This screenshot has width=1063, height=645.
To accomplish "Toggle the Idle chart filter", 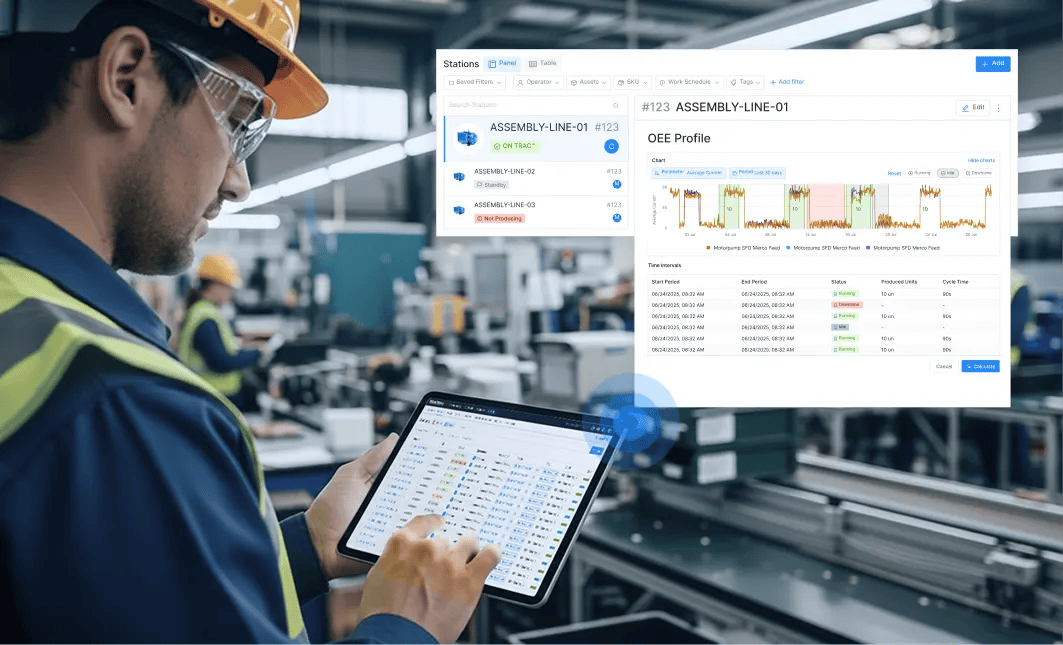I will point(947,173).
